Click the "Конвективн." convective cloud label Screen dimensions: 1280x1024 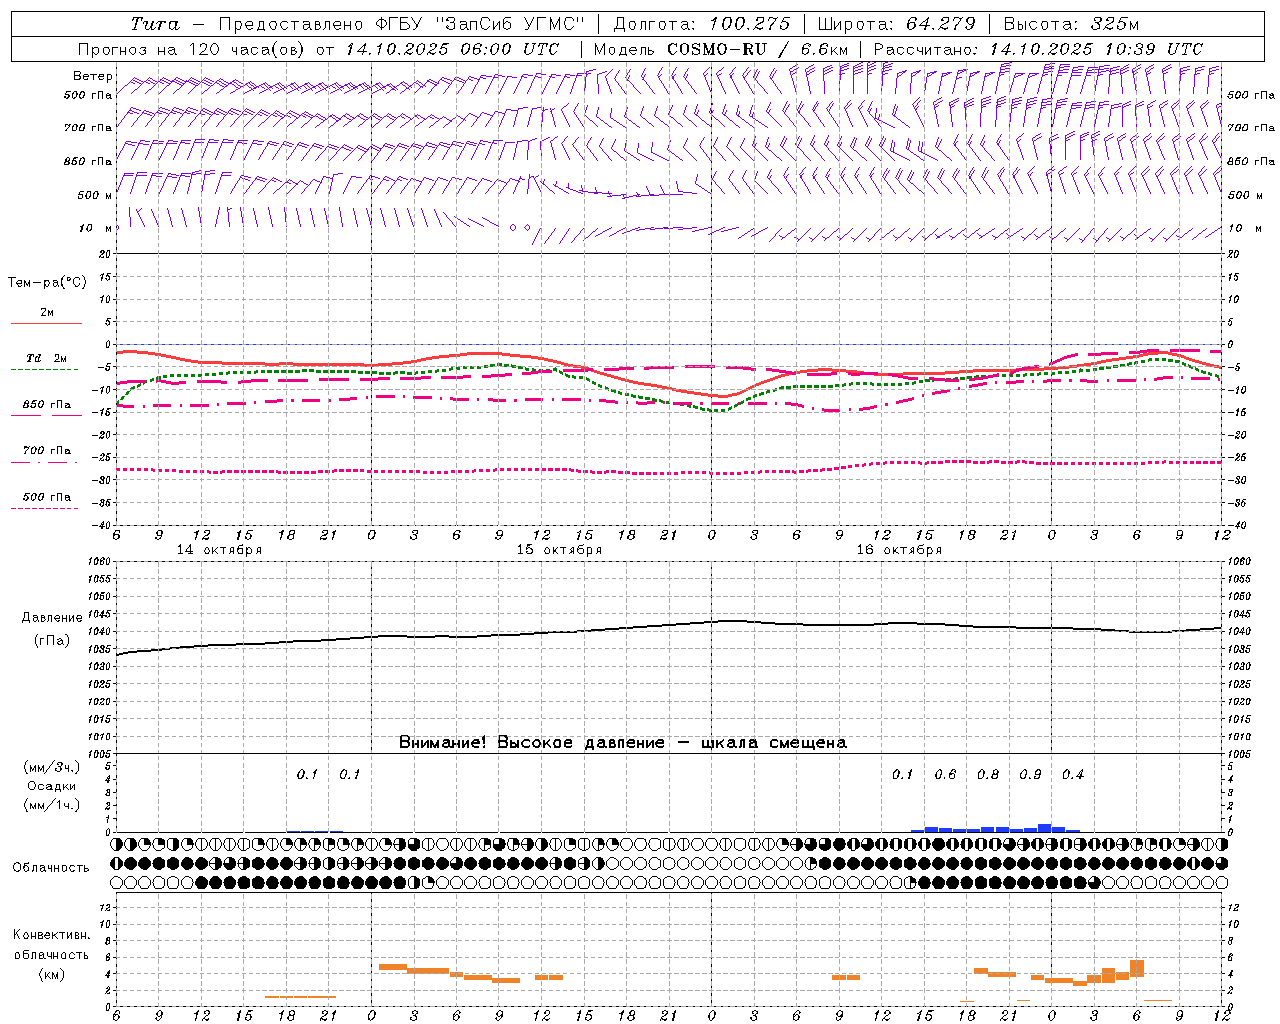coord(51,935)
